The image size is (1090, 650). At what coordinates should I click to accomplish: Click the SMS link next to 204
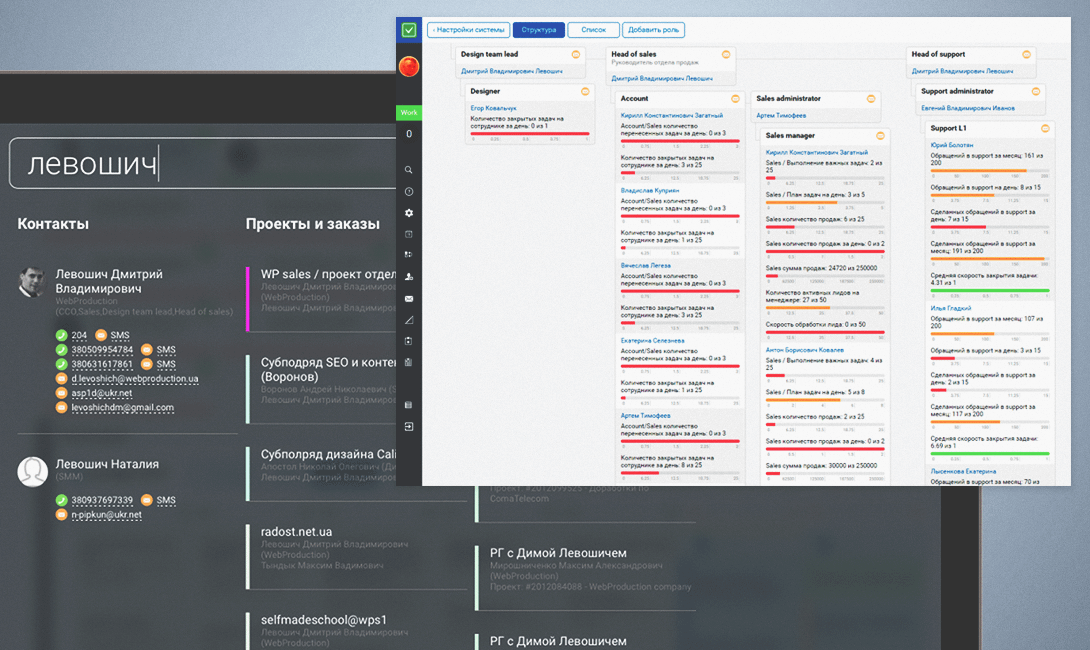[120, 335]
